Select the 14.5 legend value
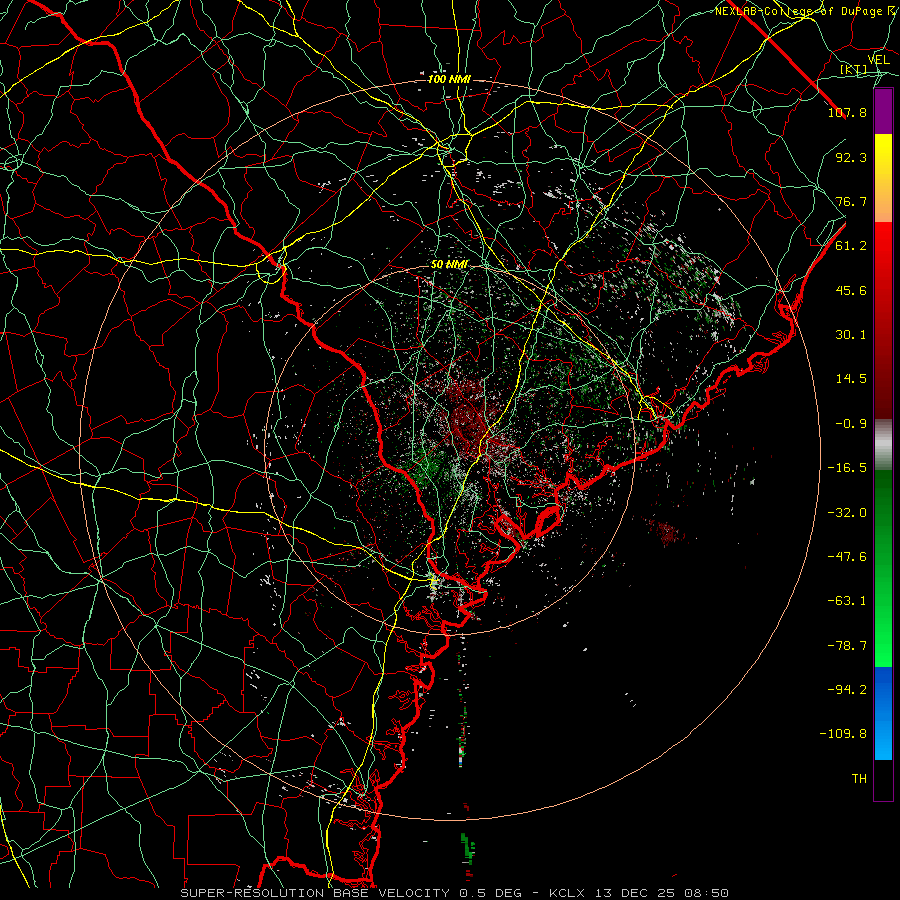This screenshot has height=900, width=900. click(851, 379)
